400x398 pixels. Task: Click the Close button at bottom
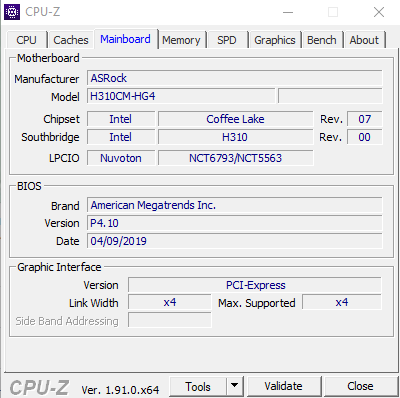click(x=360, y=386)
